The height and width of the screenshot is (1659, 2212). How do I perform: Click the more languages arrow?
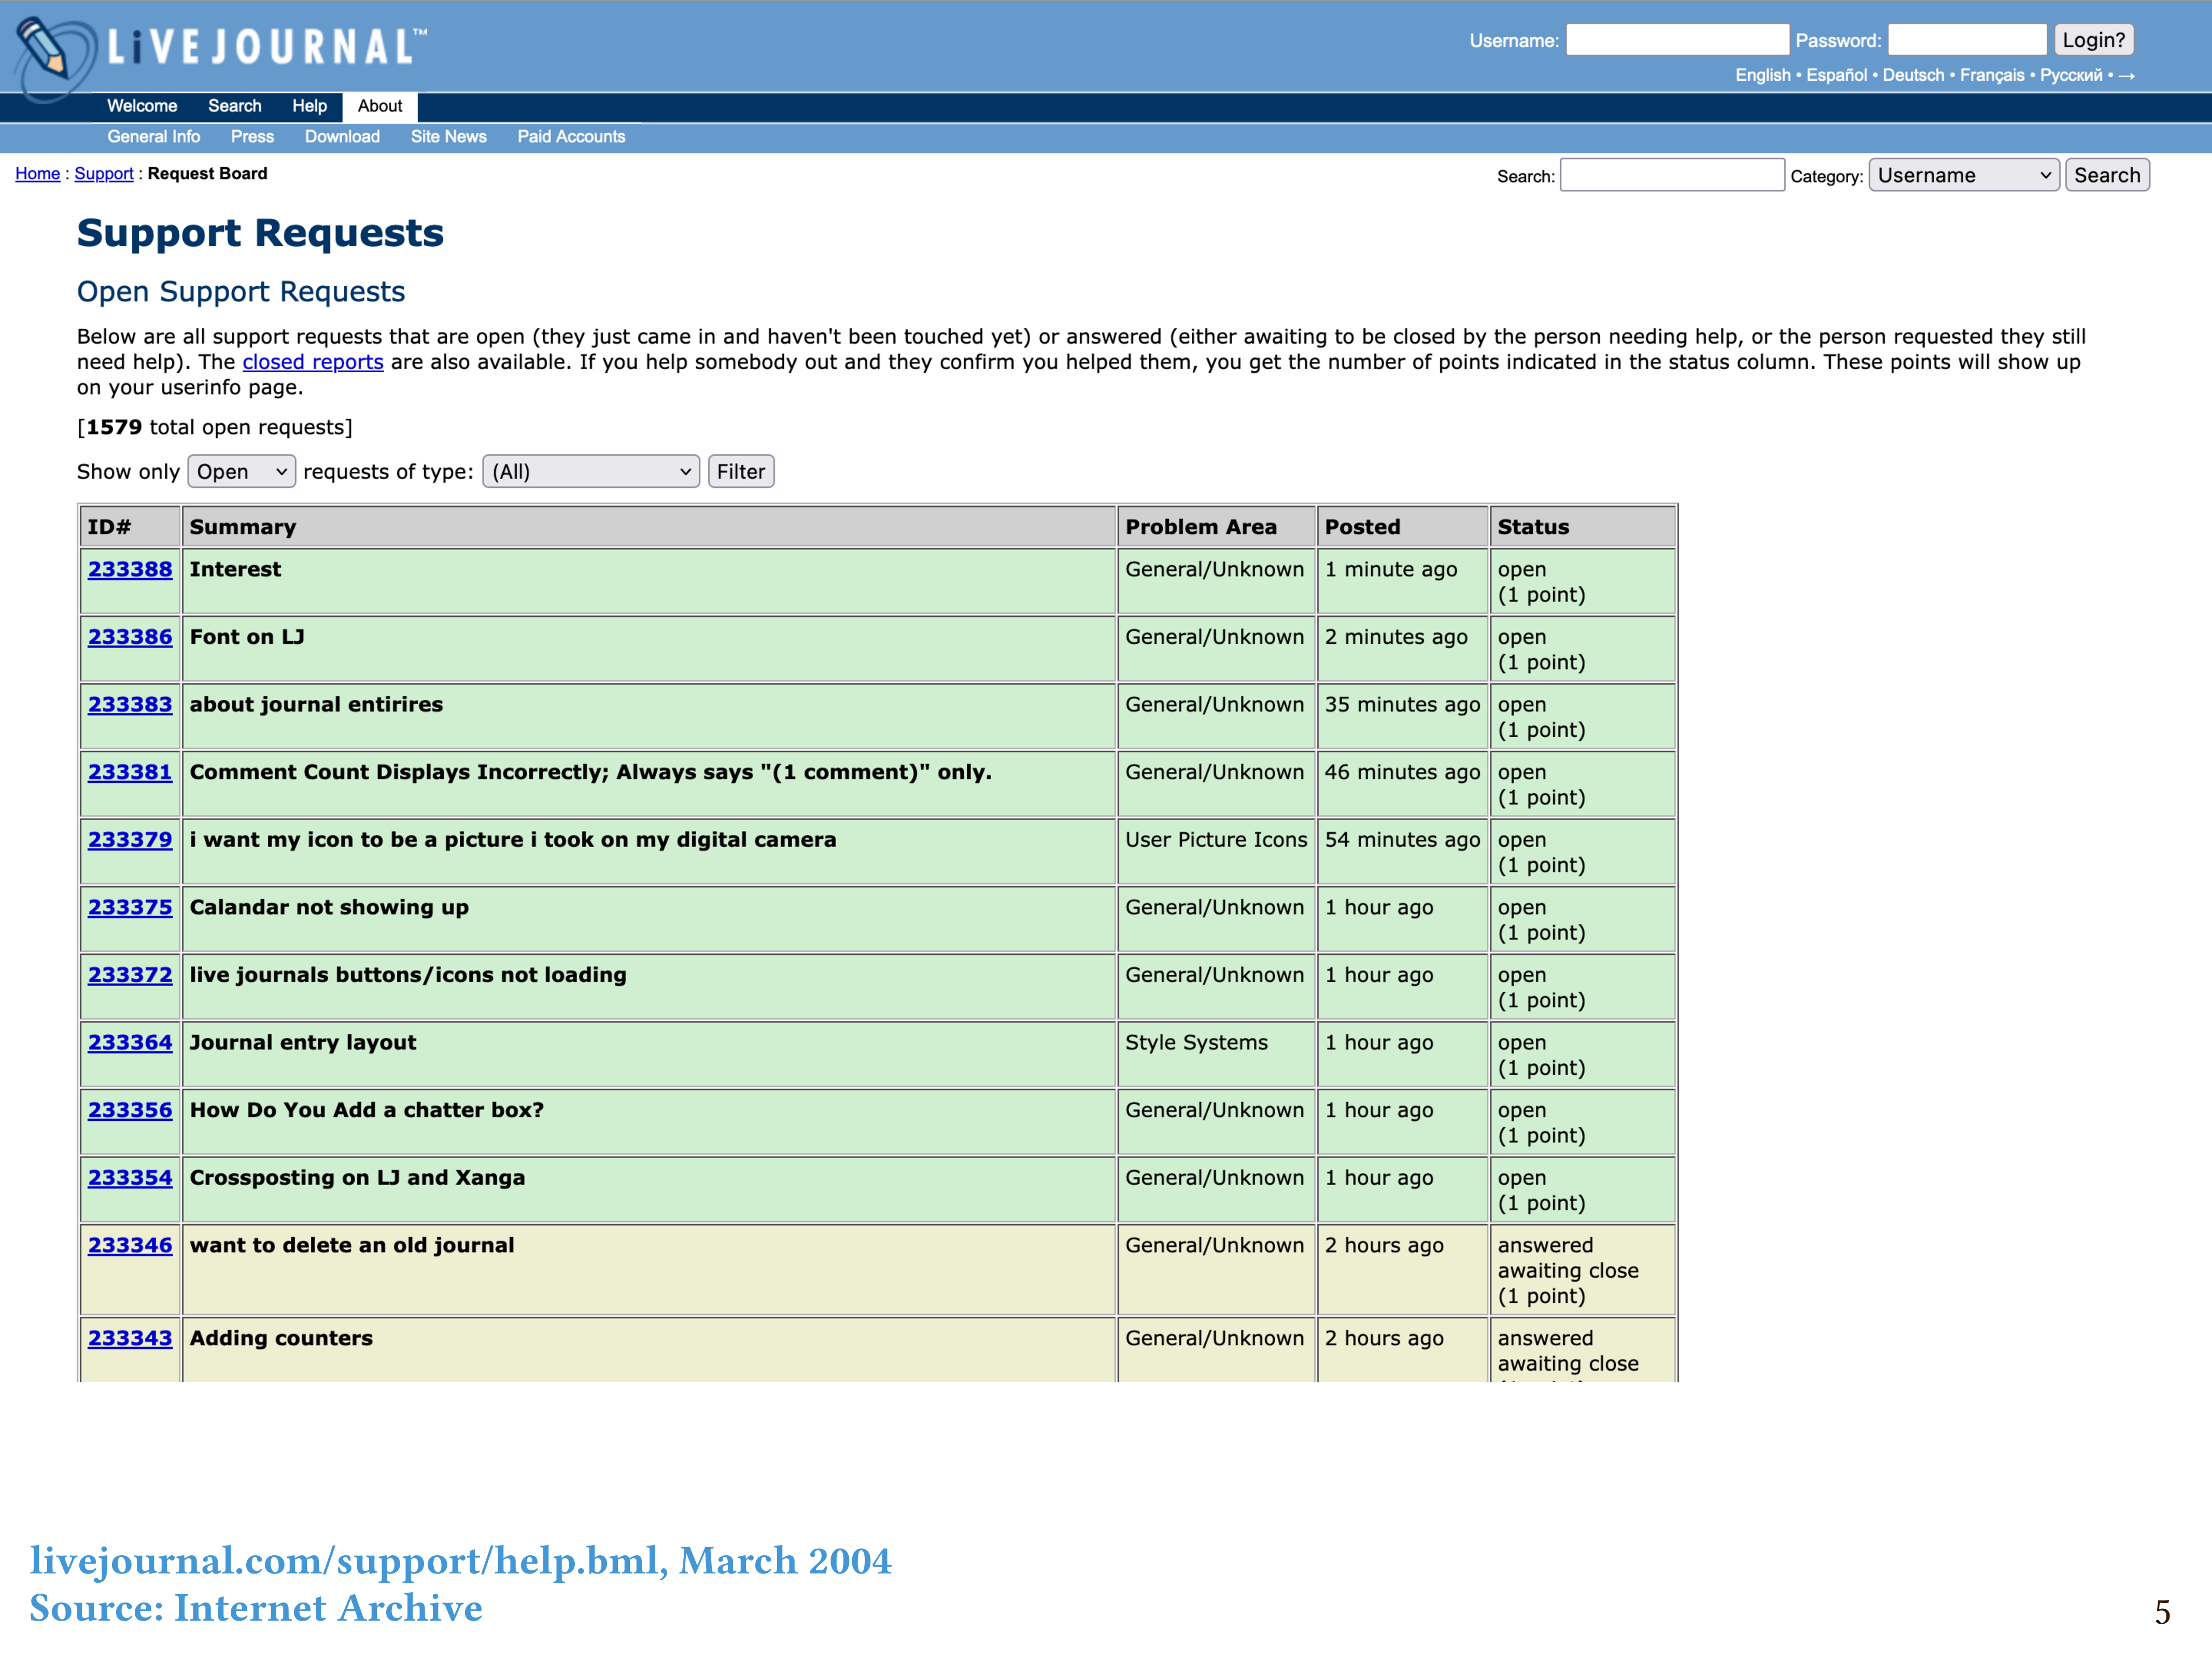(2127, 76)
